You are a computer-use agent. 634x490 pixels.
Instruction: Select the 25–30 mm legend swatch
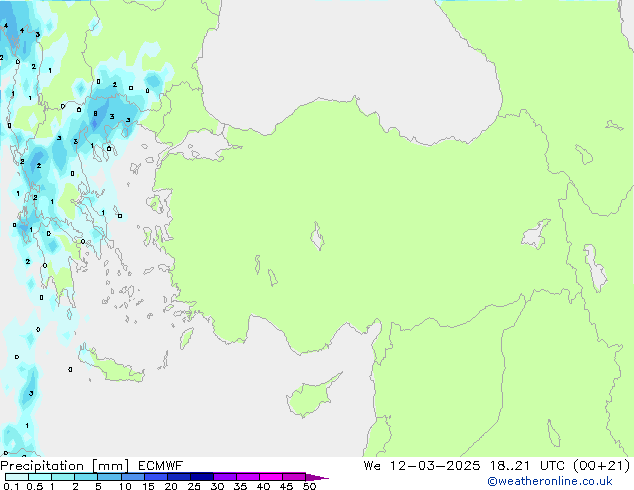pos(202,477)
